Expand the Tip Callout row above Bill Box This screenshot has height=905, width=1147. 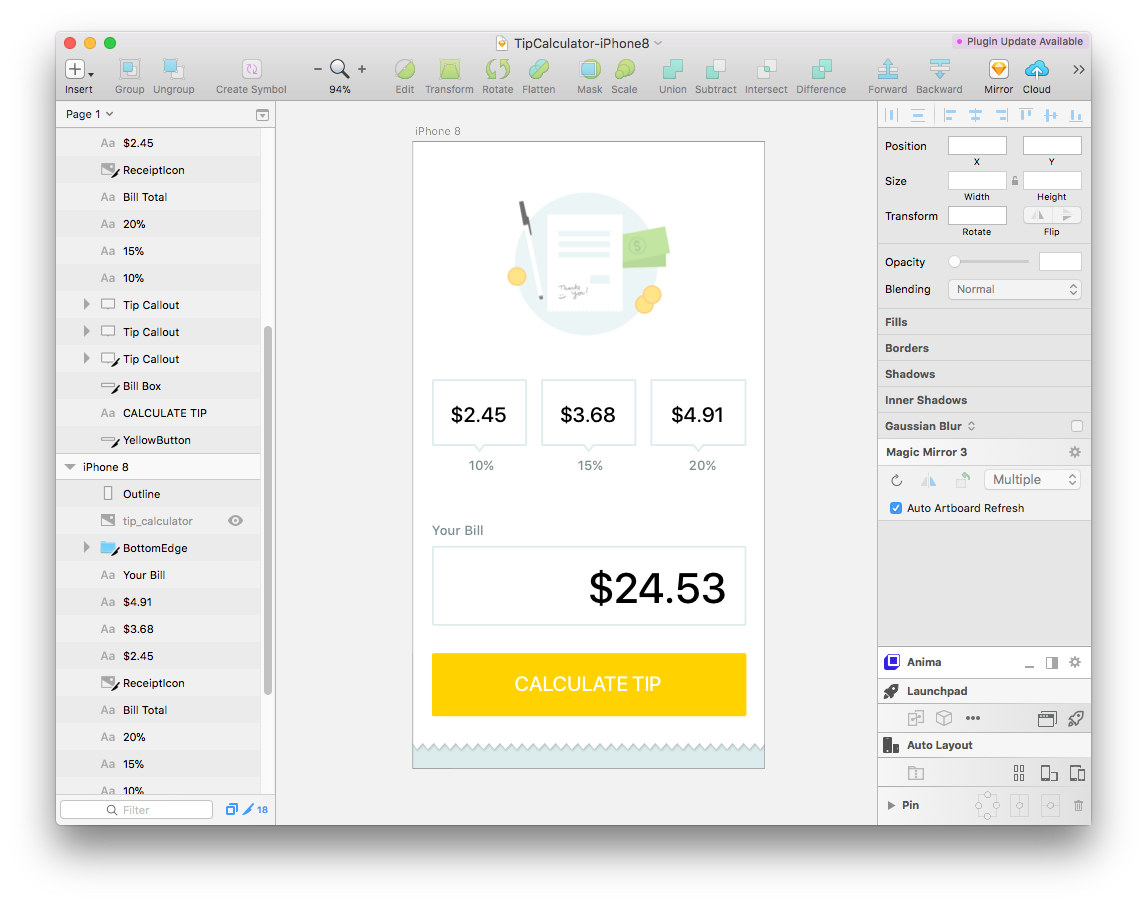coord(86,358)
